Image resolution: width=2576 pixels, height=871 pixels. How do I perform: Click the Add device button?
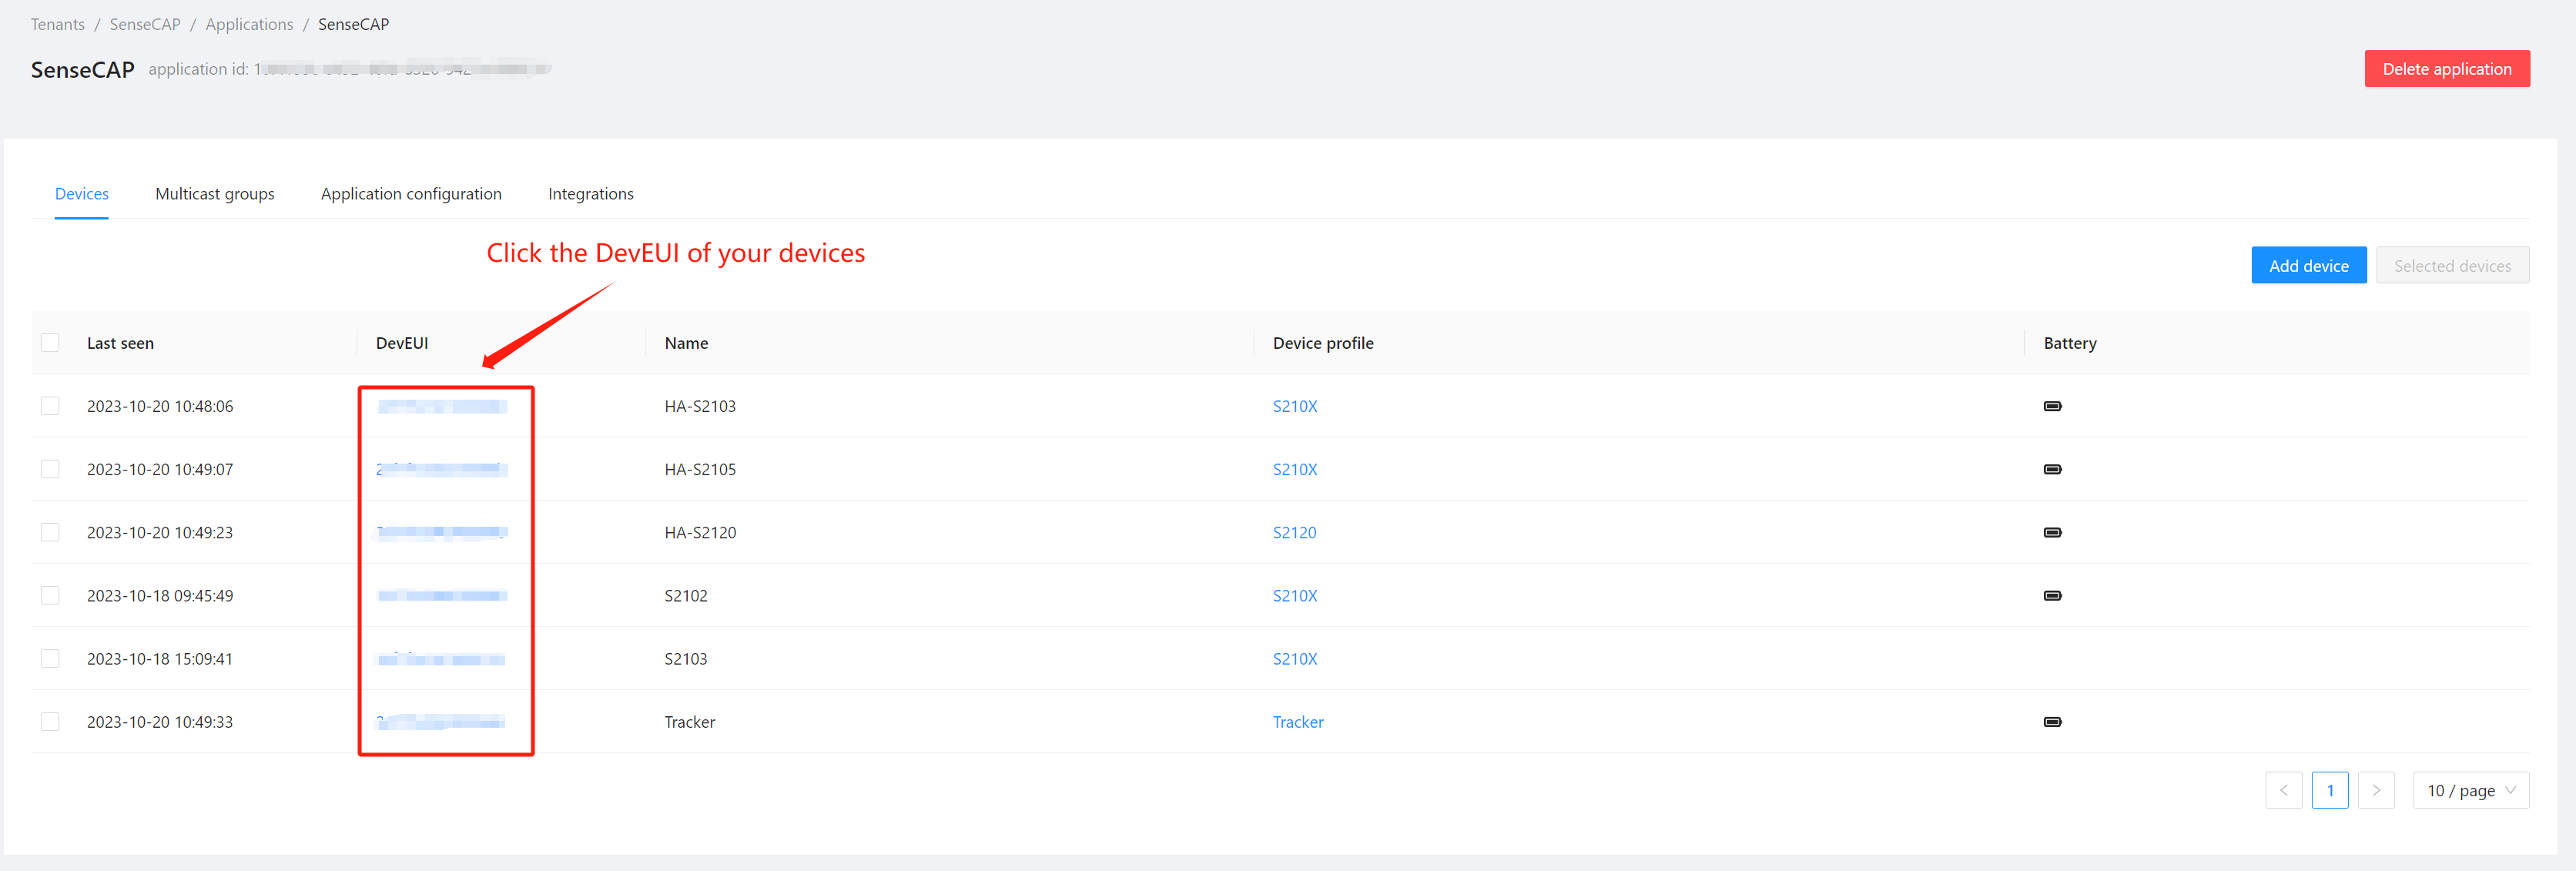point(2308,265)
